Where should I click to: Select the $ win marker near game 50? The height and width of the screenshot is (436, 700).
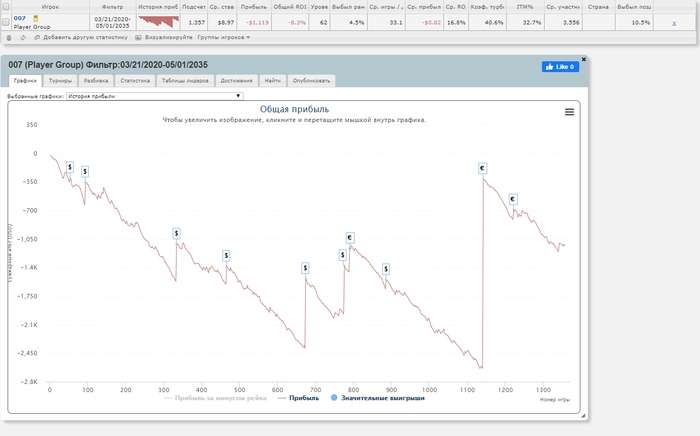(70, 167)
